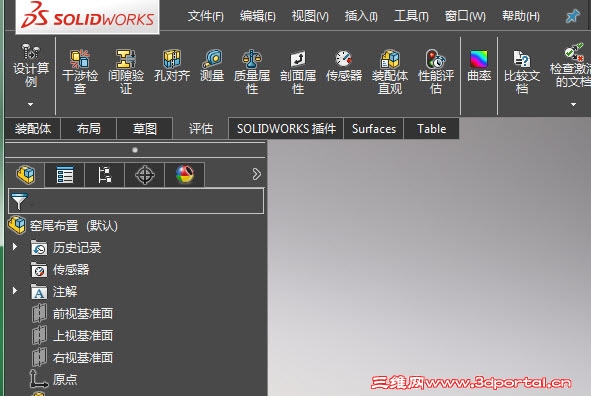591x396 pixels.
Task: Open the 插入(I) menu
Action: [x=361, y=16]
